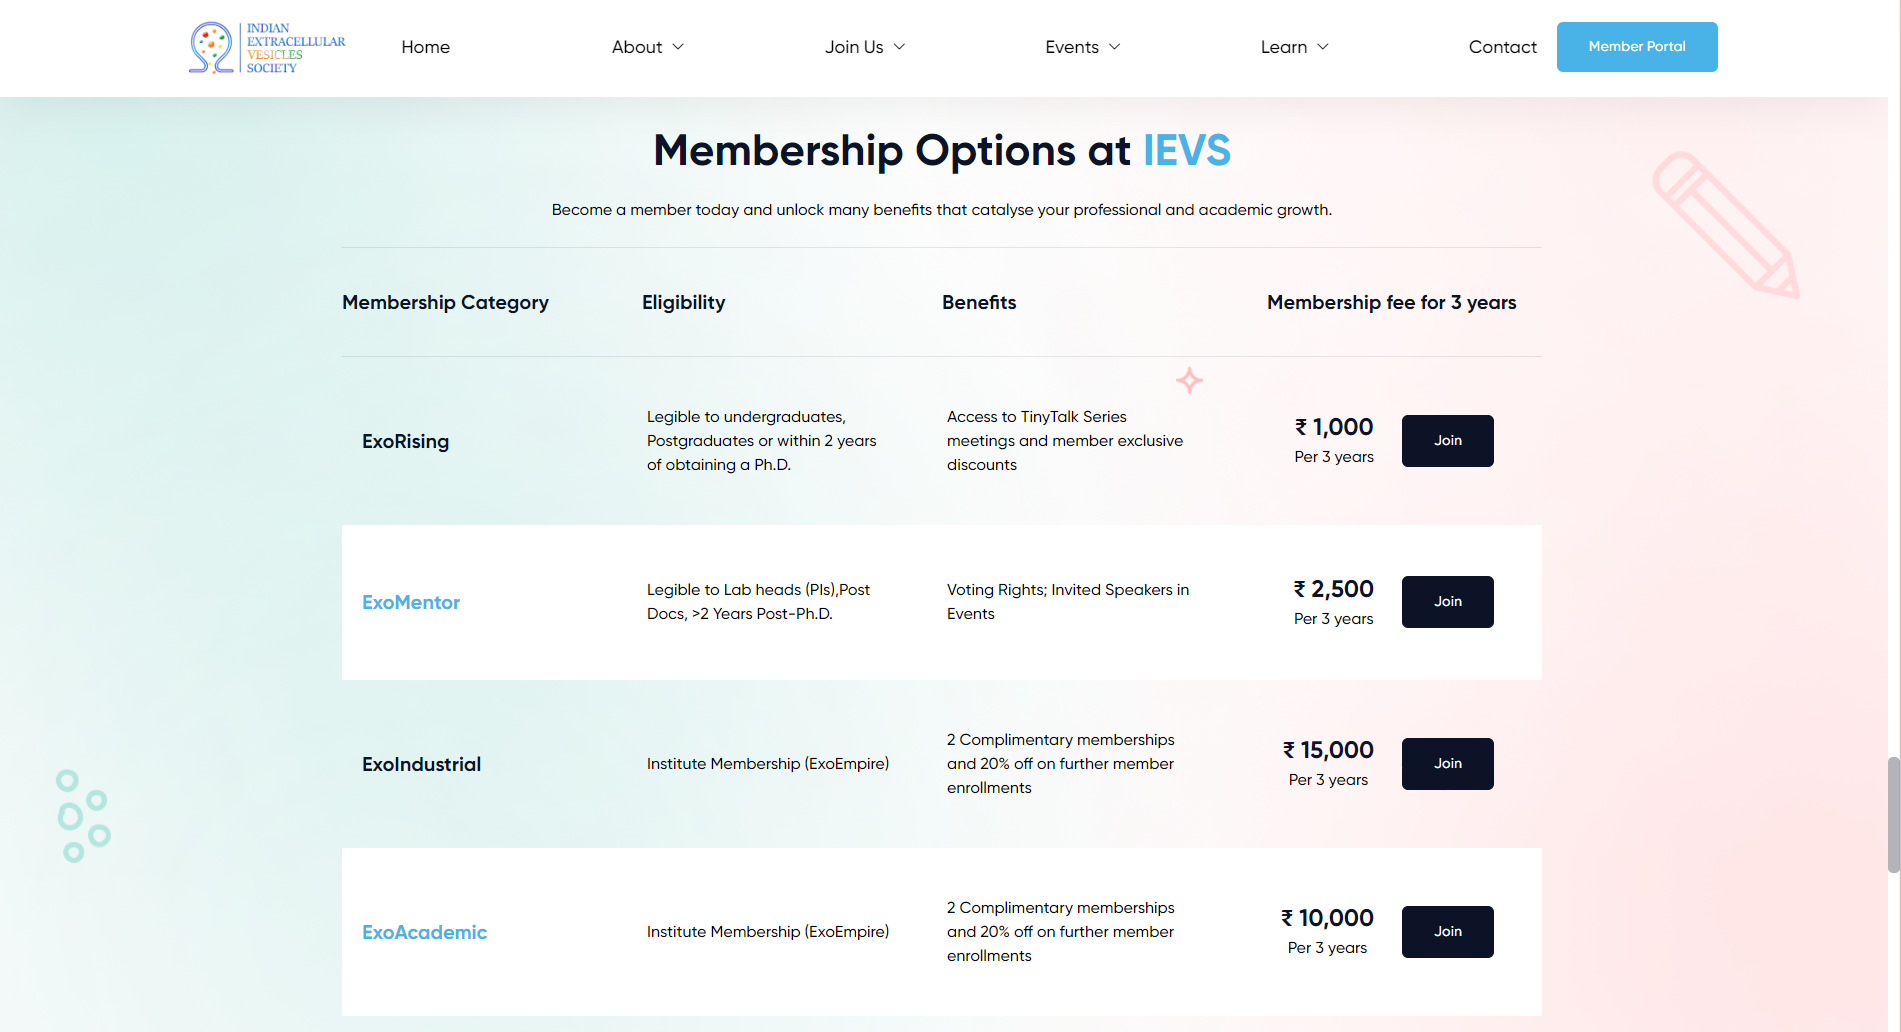This screenshot has width=1901, height=1032.
Task: Open the Member Portal
Action: [1637, 47]
